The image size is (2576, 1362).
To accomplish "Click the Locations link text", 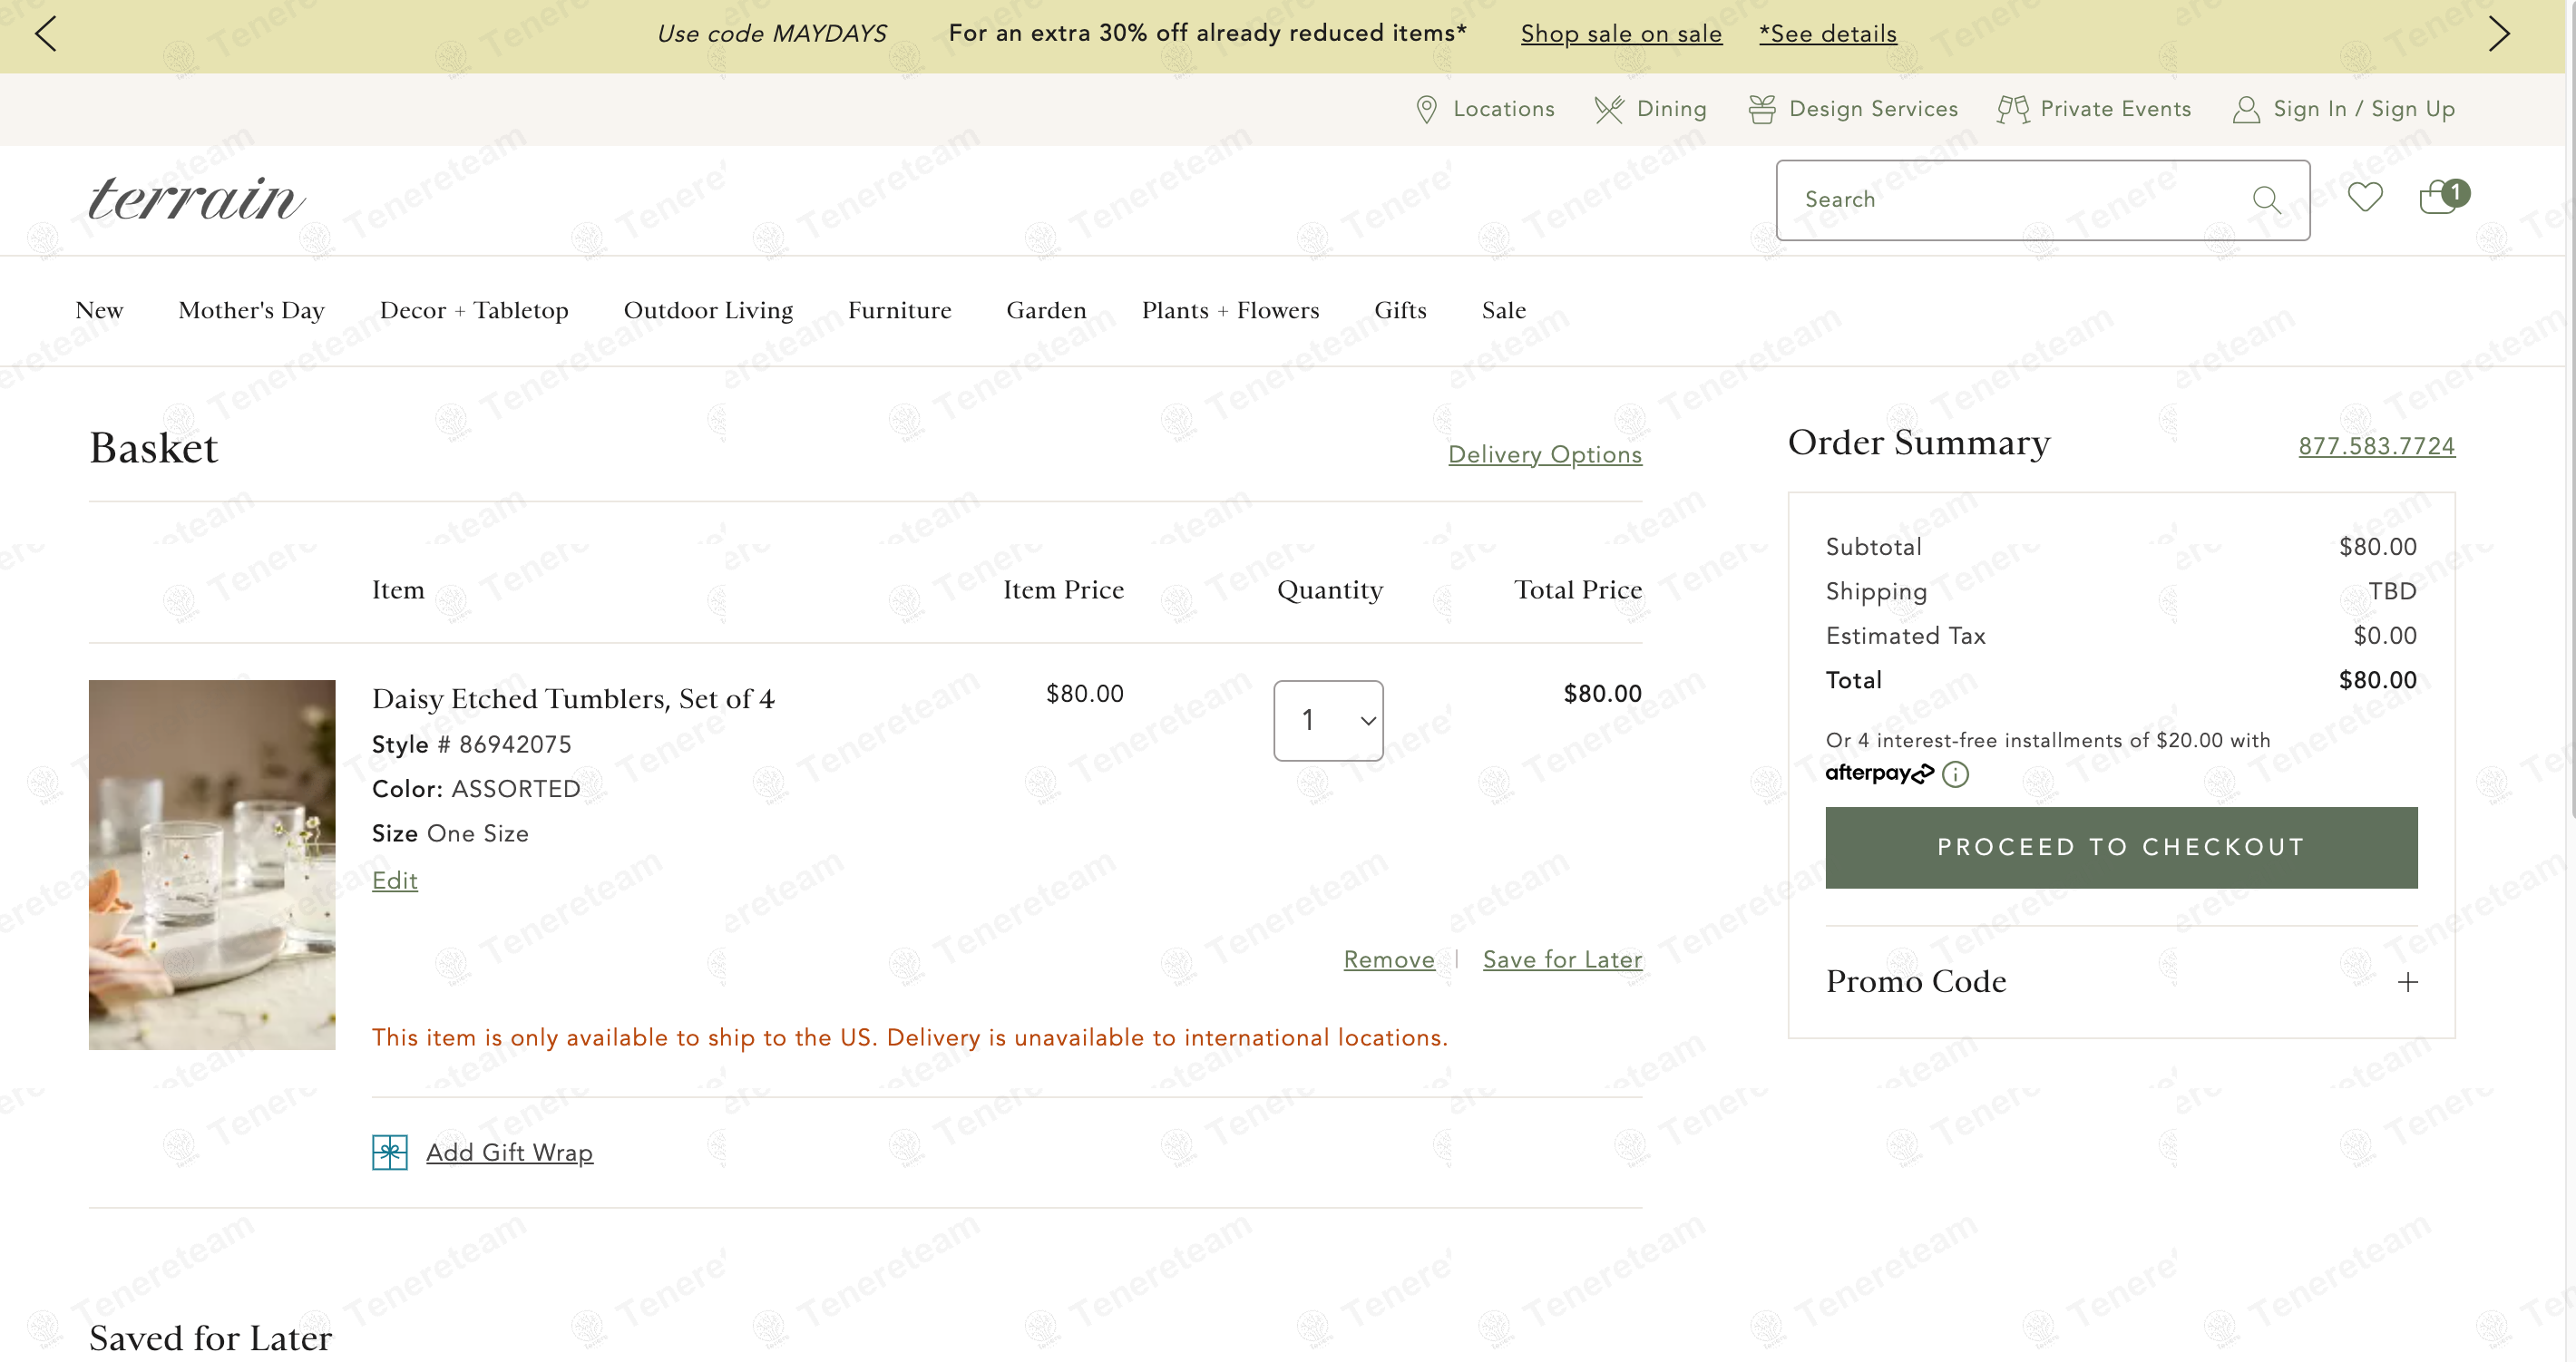I will [x=1503, y=109].
